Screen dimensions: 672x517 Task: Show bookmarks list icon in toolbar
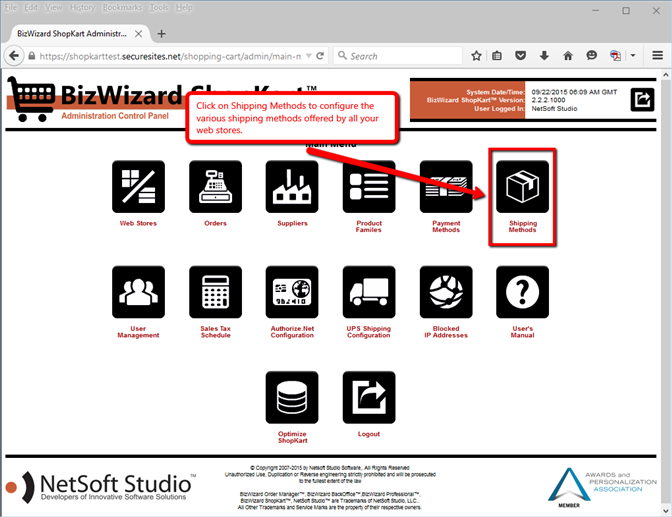coord(497,56)
